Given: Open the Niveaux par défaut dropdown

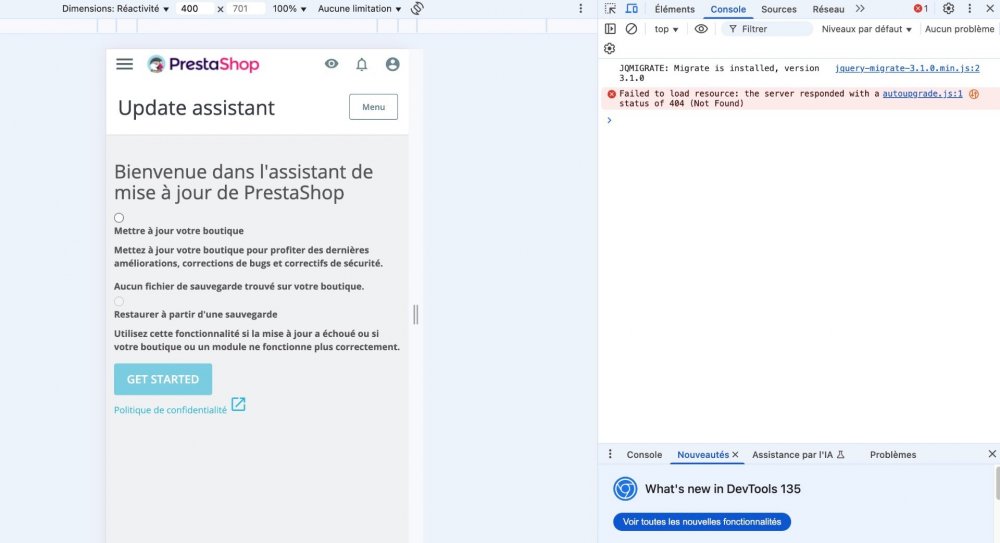Looking at the screenshot, I should coord(866,29).
